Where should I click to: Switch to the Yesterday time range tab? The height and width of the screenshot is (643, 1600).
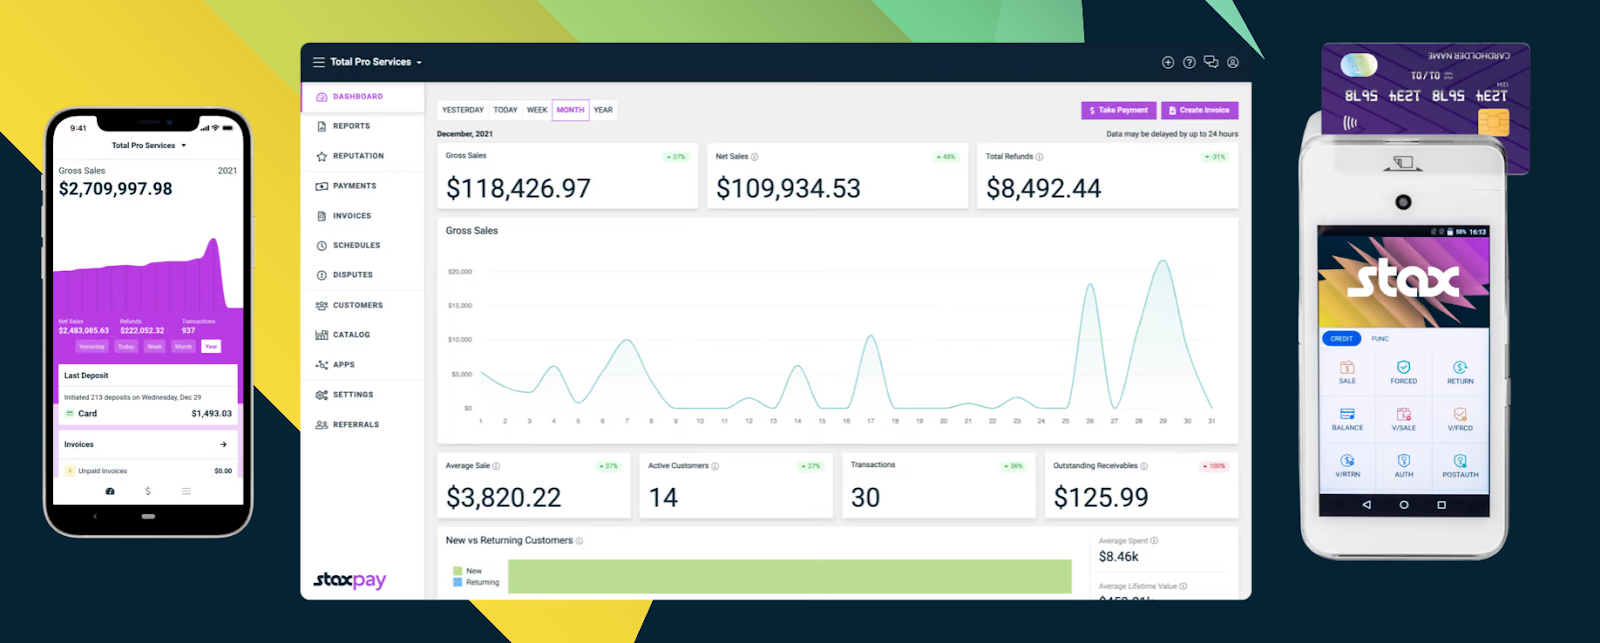tap(463, 110)
